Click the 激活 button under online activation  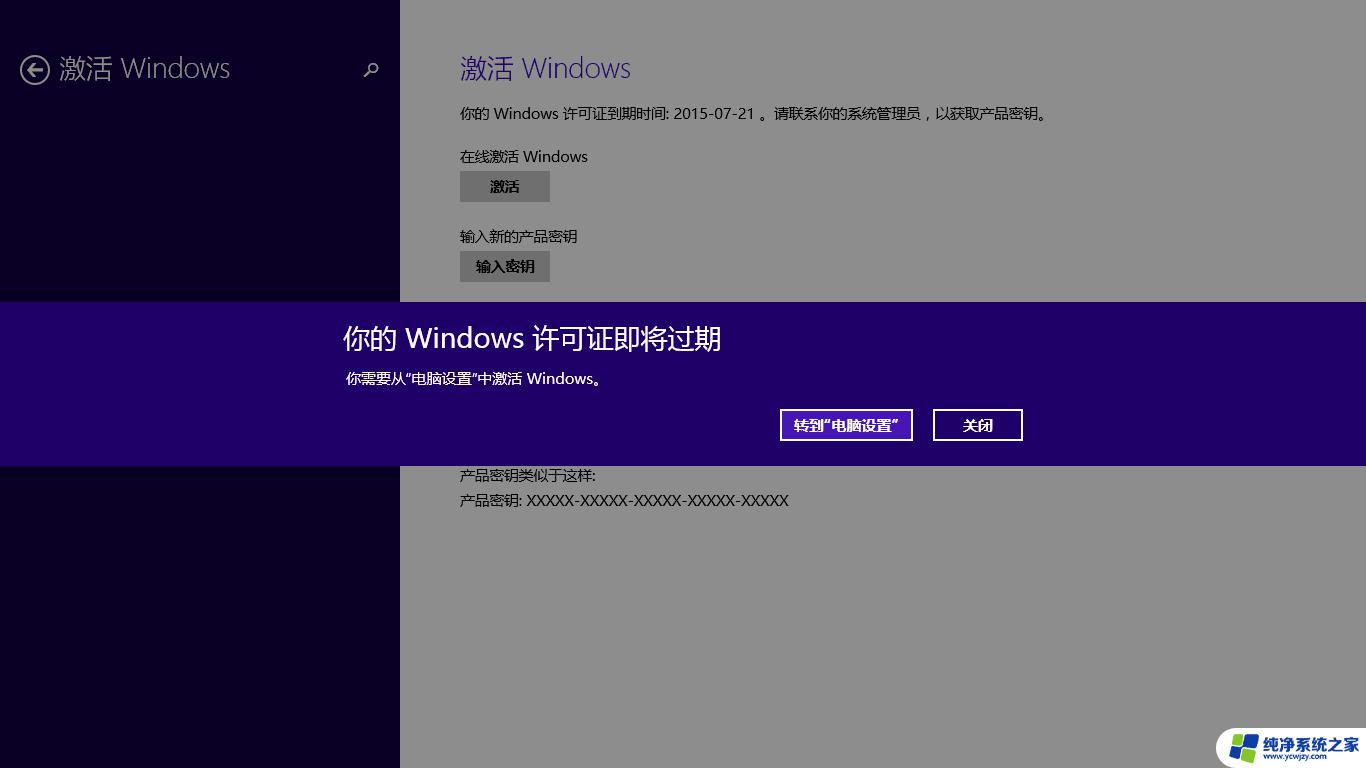[505, 187]
